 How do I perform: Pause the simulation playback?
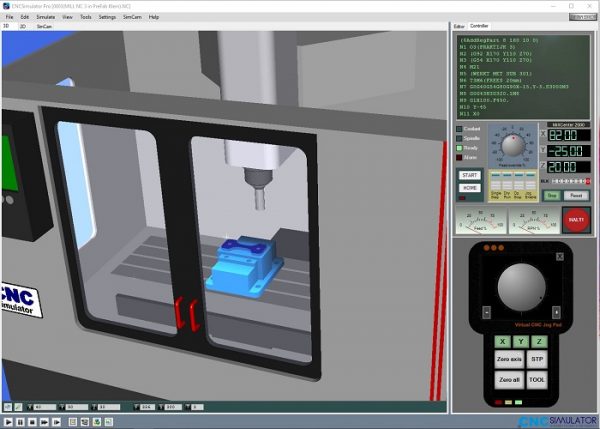[20, 422]
